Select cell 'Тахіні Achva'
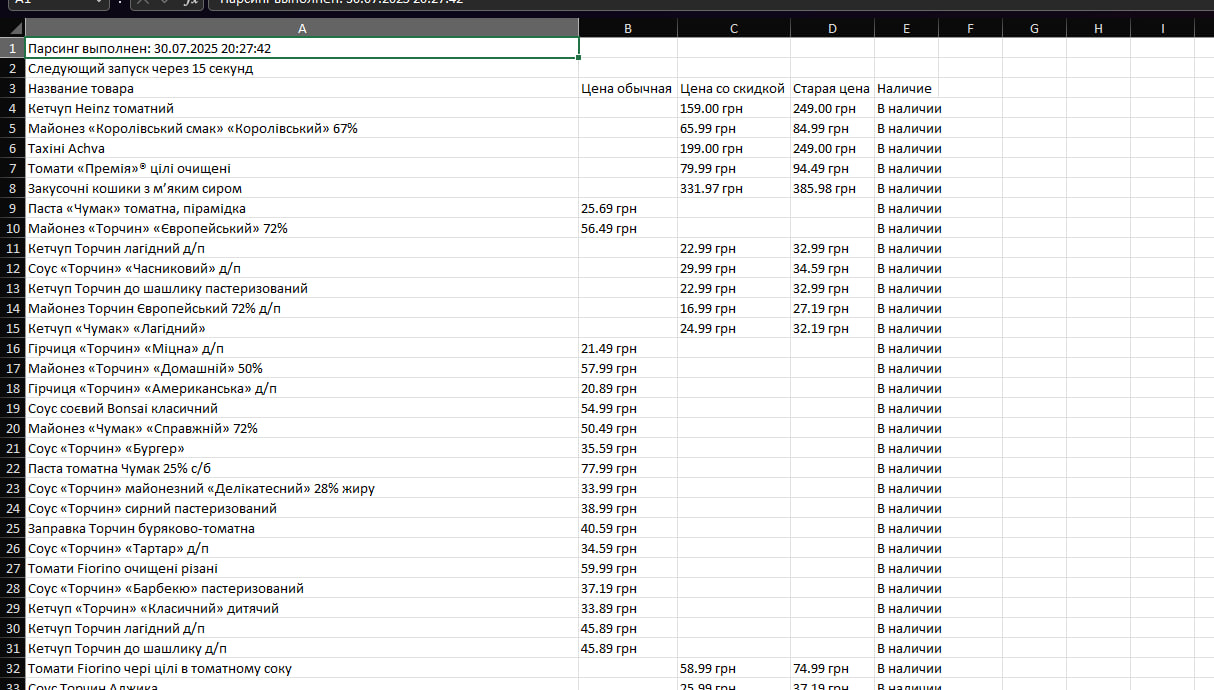 [302, 148]
